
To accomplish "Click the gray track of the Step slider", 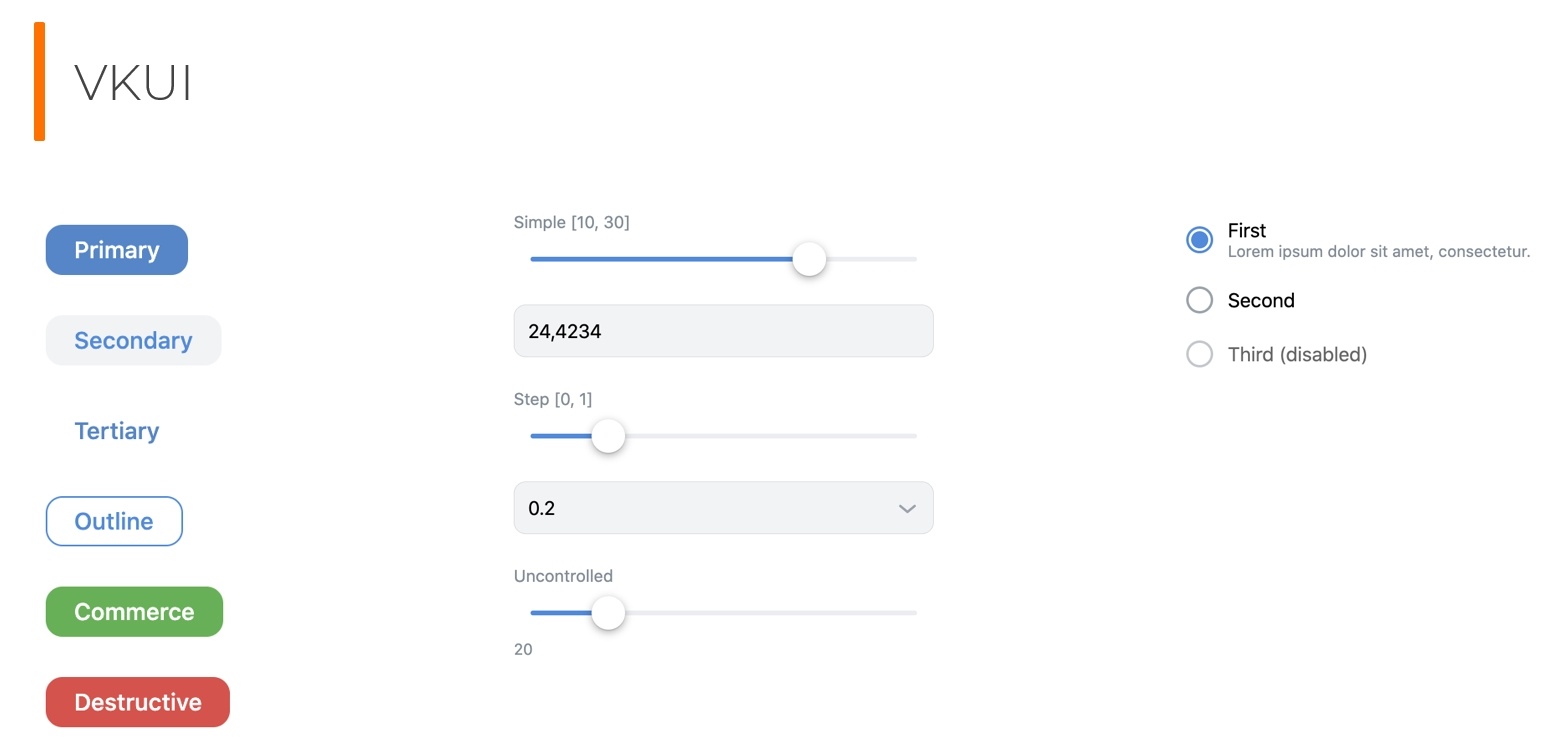I will 770,436.
